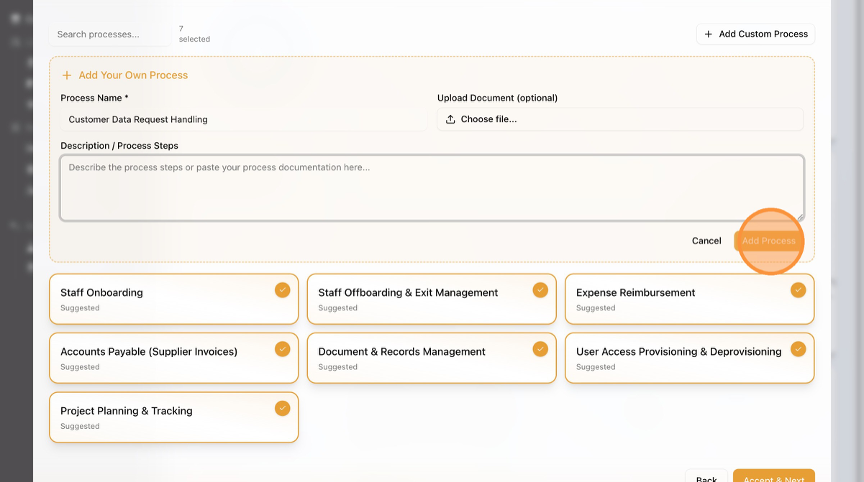Image resolution: width=864 pixels, height=482 pixels.
Task: Toggle Document & Records Management checkmark
Action: pos(540,349)
